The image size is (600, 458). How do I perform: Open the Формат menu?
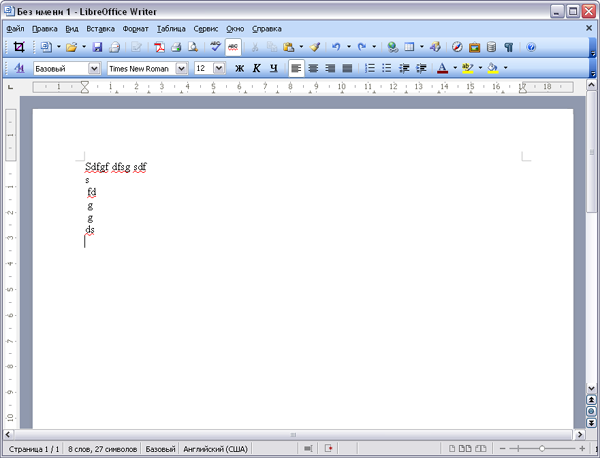point(135,29)
